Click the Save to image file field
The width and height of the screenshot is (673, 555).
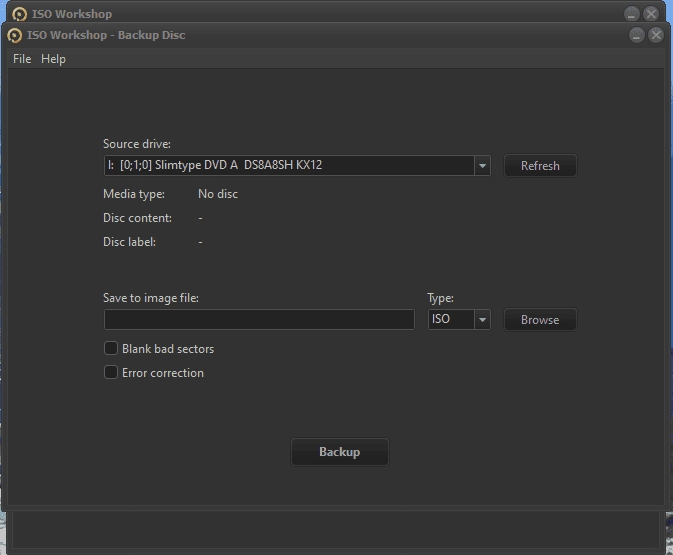pyautogui.click(x=259, y=319)
